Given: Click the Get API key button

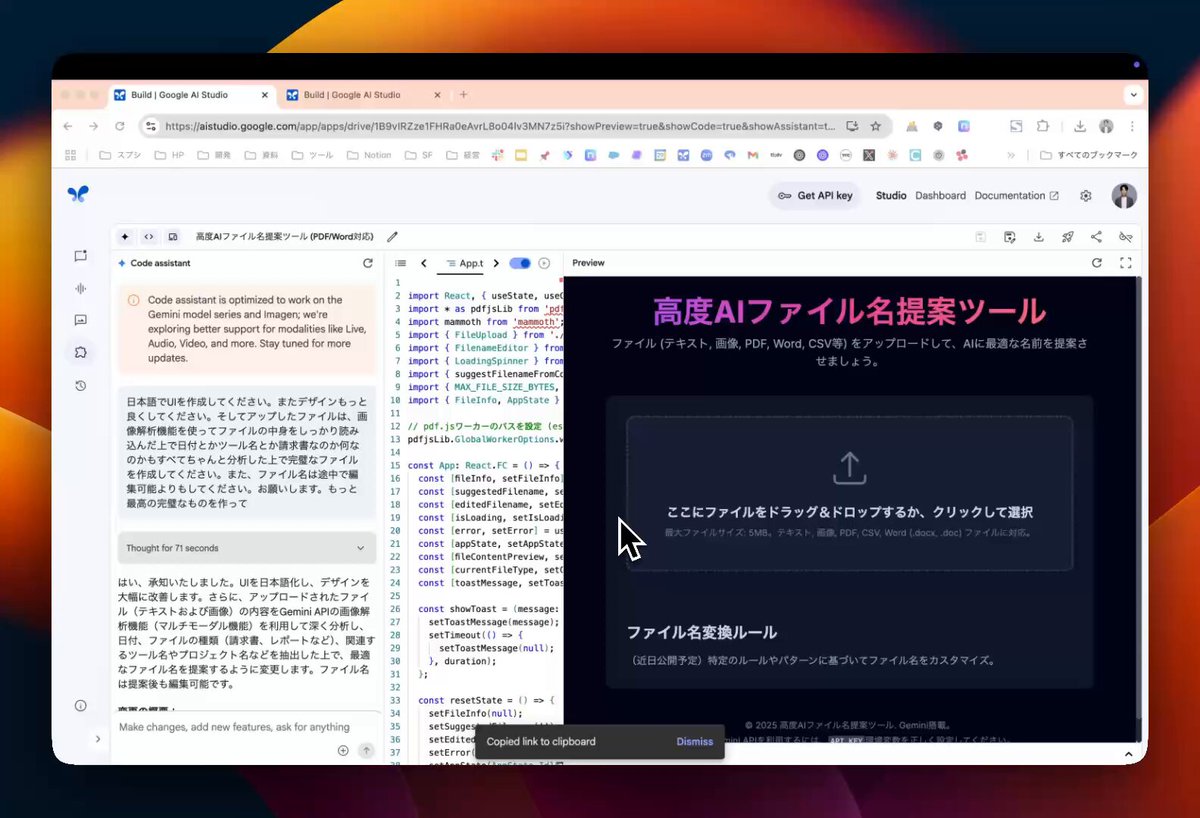Looking at the screenshot, I should 815,196.
